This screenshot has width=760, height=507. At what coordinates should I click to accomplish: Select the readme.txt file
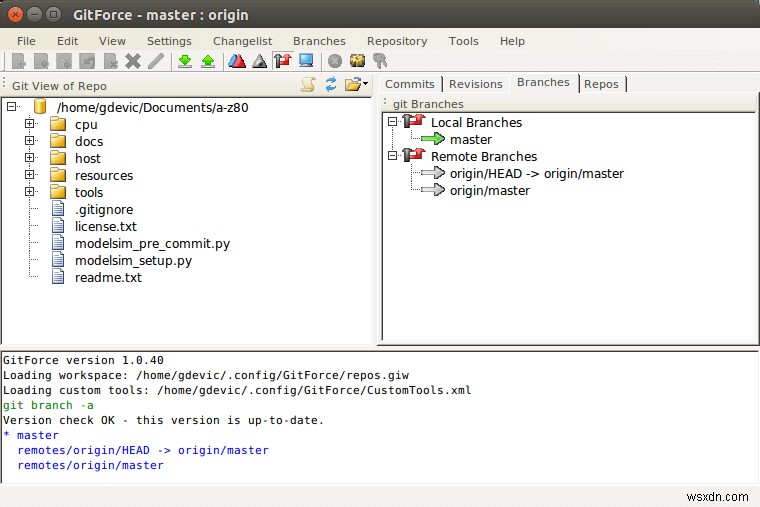click(108, 278)
